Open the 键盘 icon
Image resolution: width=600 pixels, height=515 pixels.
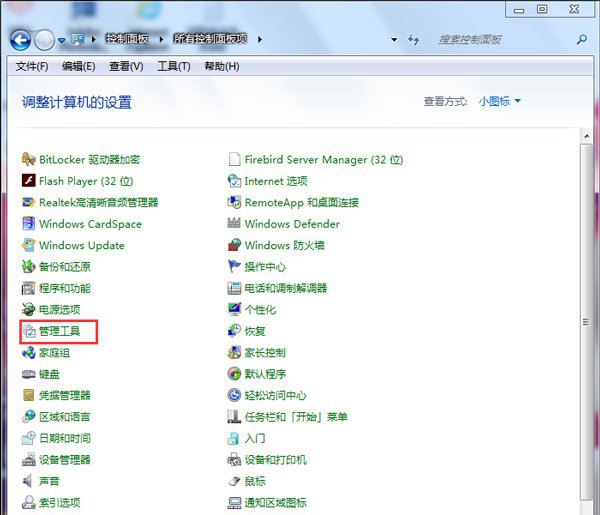(x=29, y=374)
